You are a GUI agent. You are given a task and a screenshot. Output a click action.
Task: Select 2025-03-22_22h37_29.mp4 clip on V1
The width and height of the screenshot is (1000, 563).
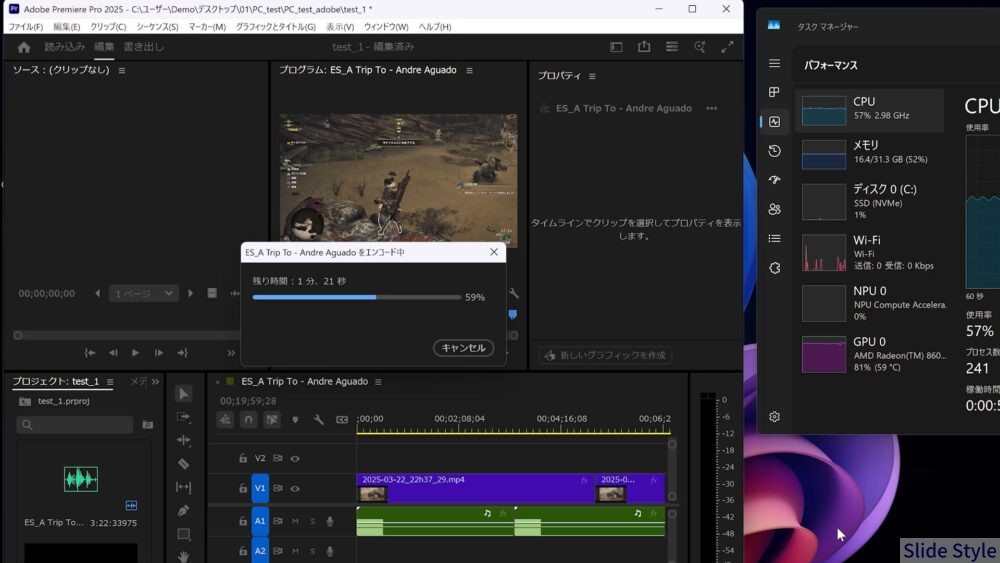point(474,488)
